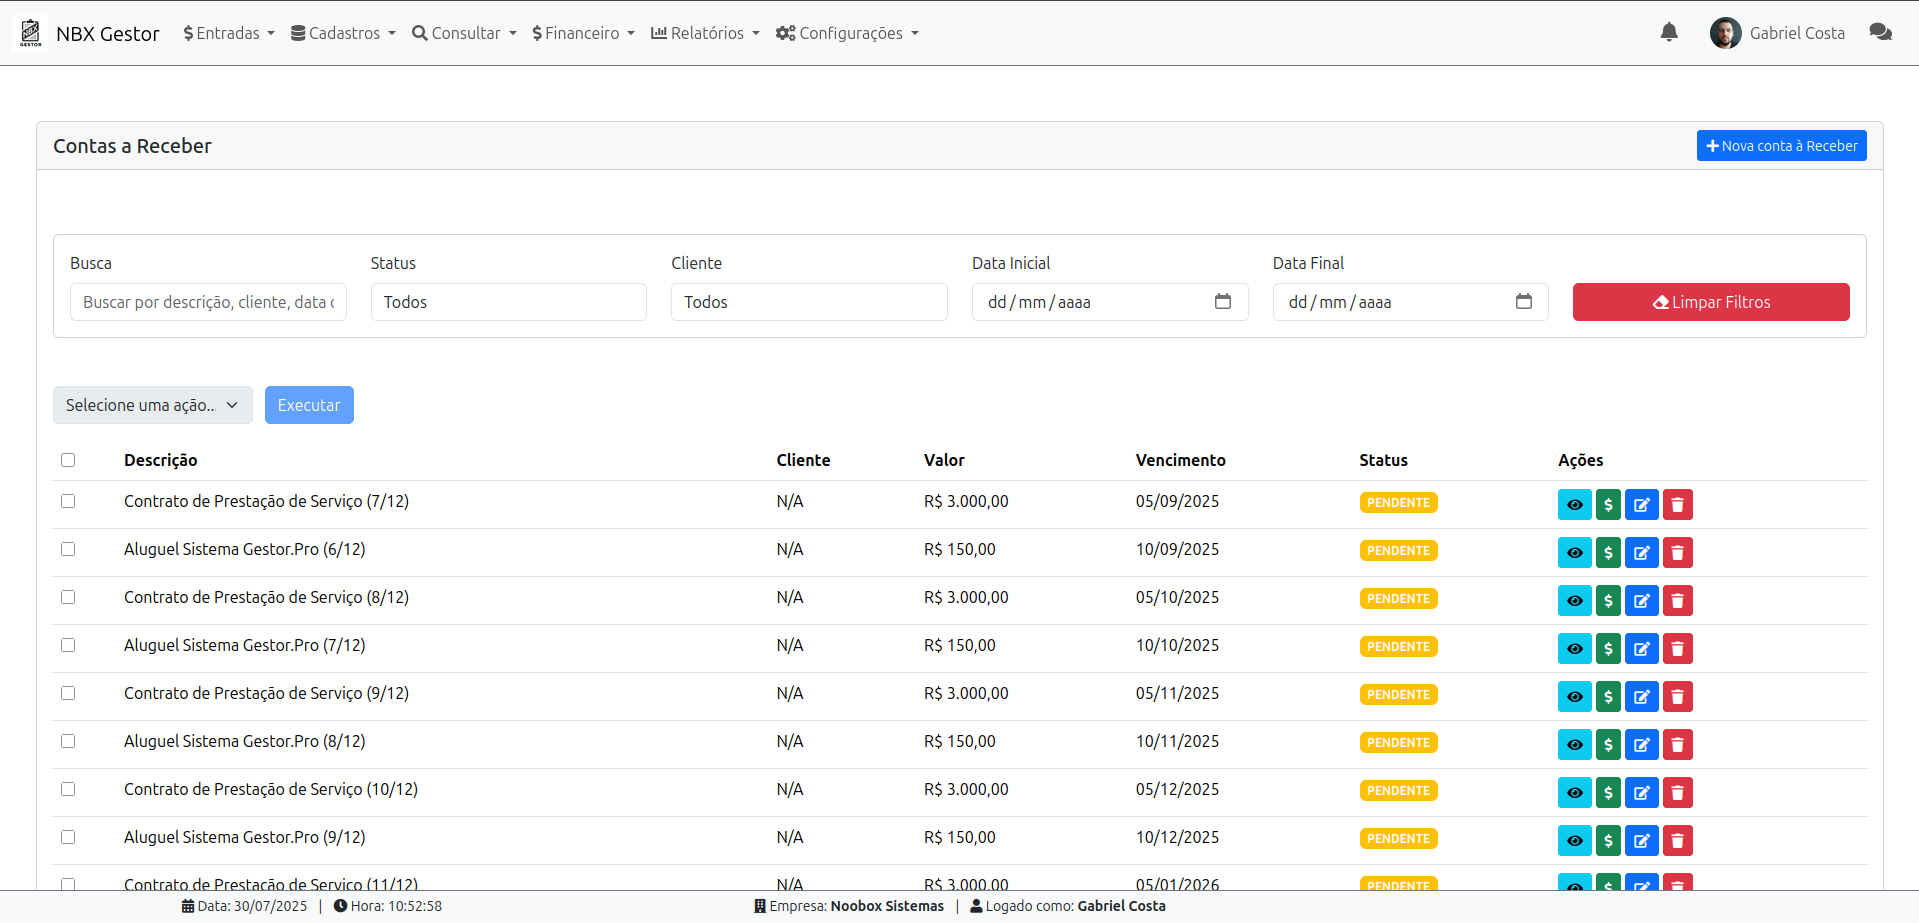Open calendar picker for Data Inicial

click(x=1222, y=302)
